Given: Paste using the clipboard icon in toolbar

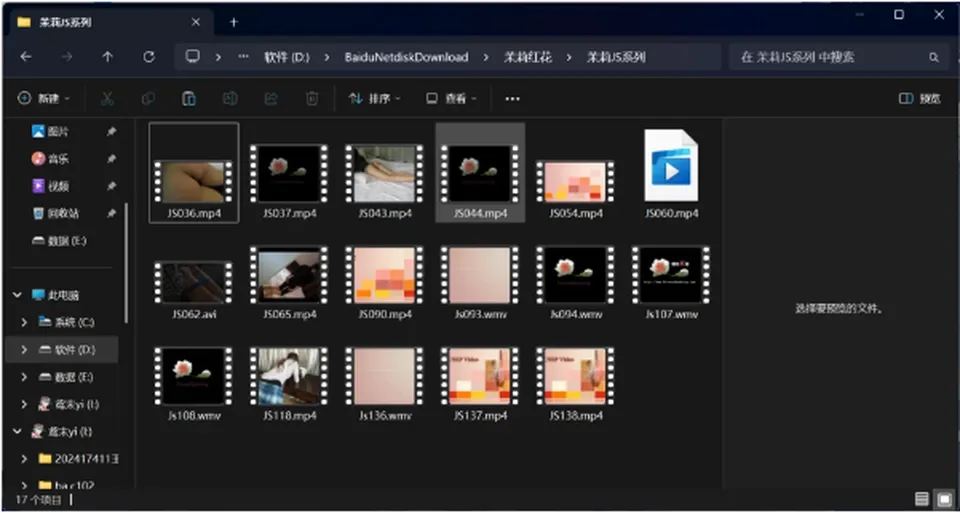Looking at the screenshot, I should pyautogui.click(x=189, y=99).
